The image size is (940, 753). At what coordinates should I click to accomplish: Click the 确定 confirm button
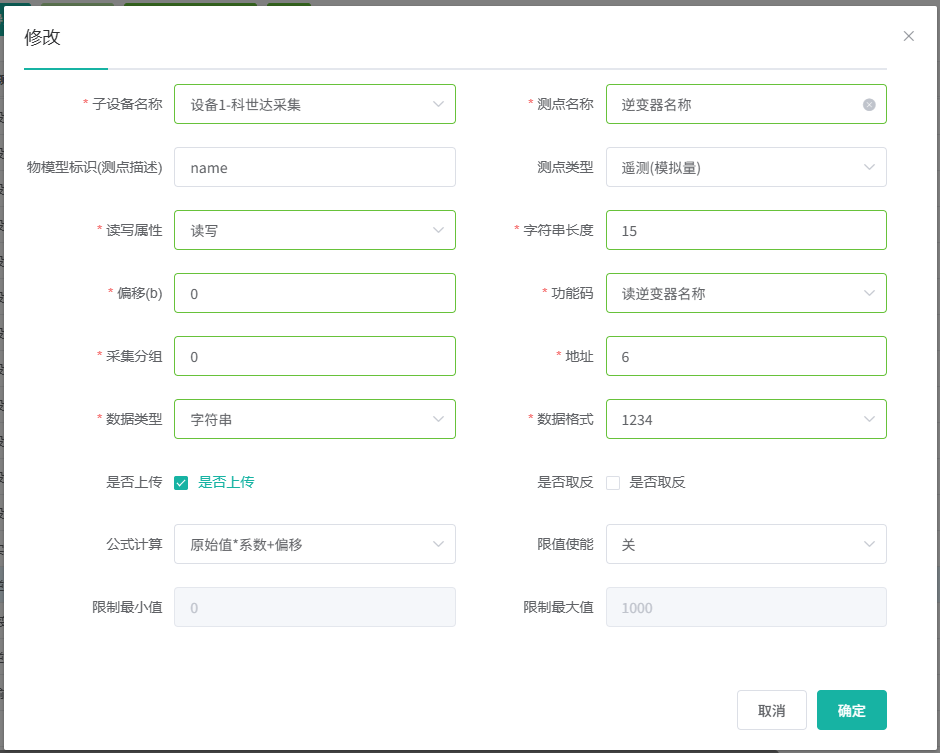[x=851, y=710]
